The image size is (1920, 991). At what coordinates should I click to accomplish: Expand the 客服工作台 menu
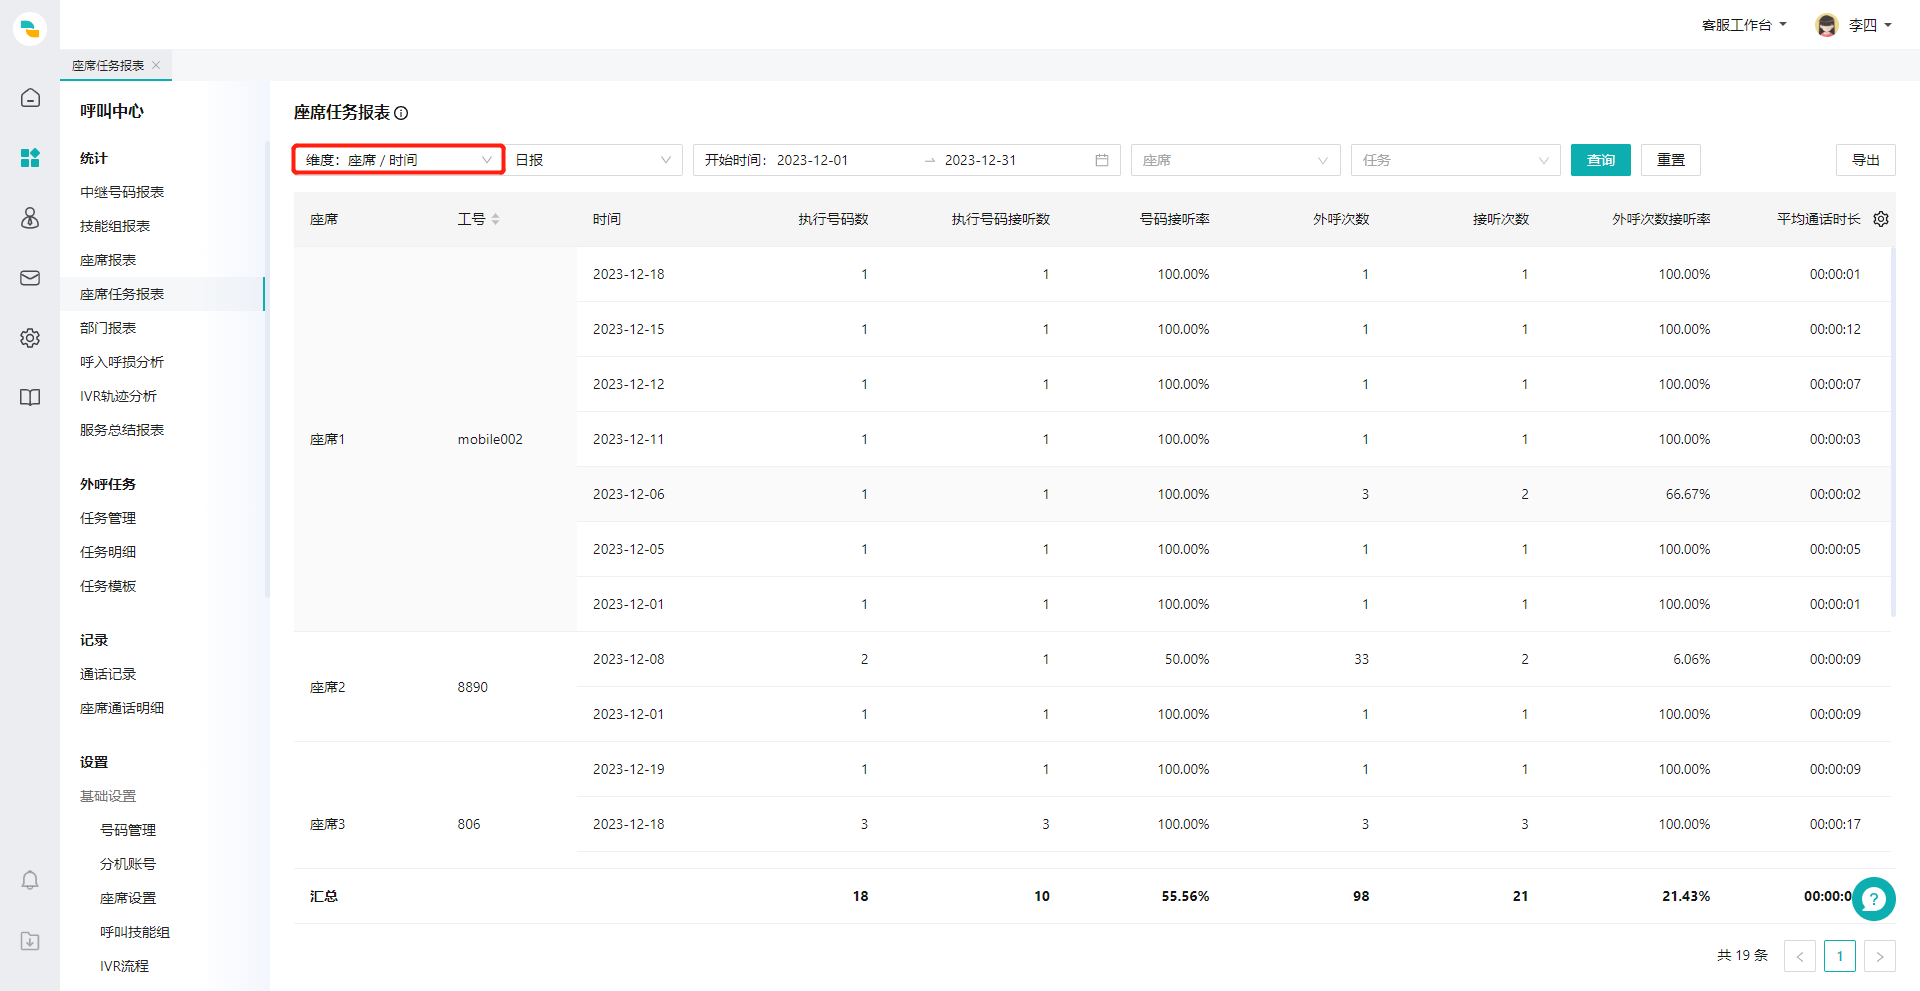[x=1744, y=25]
